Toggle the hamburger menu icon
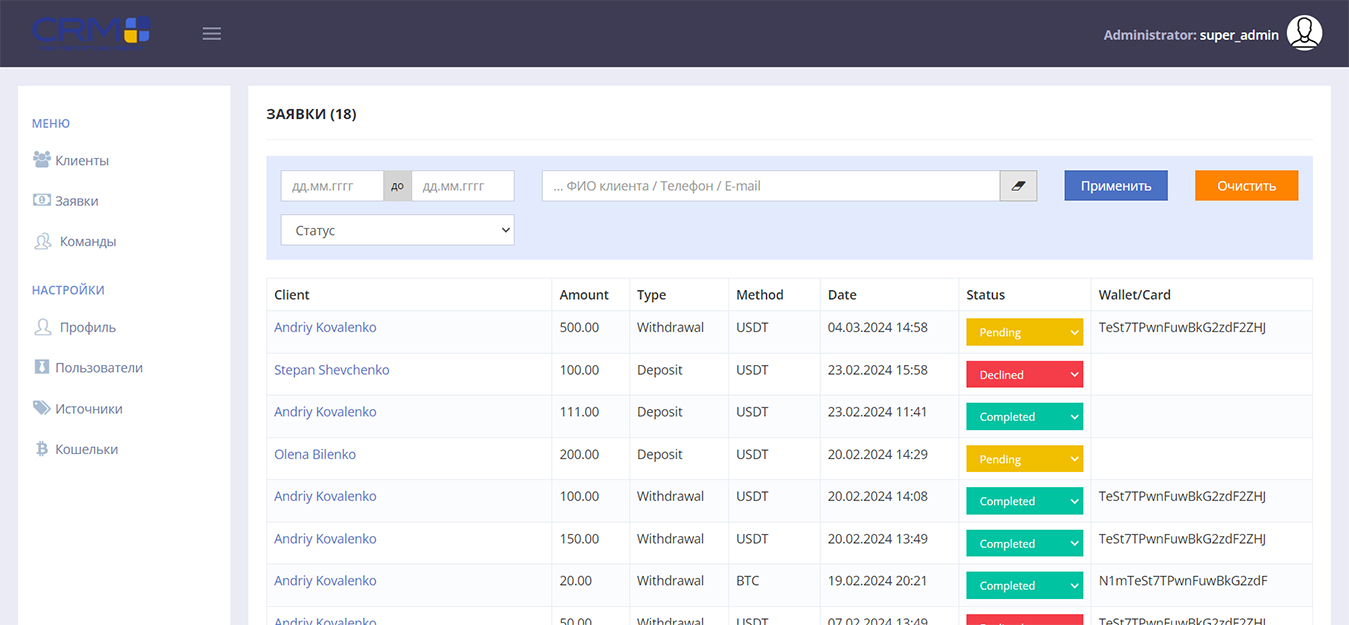Viewport: 1349px width, 625px height. 212,34
